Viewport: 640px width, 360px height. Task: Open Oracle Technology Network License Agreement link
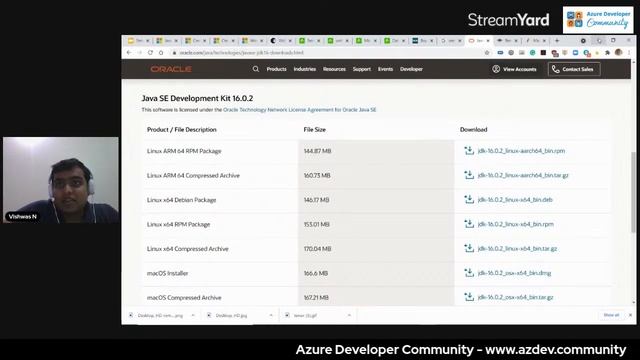[x=300, y=110]
